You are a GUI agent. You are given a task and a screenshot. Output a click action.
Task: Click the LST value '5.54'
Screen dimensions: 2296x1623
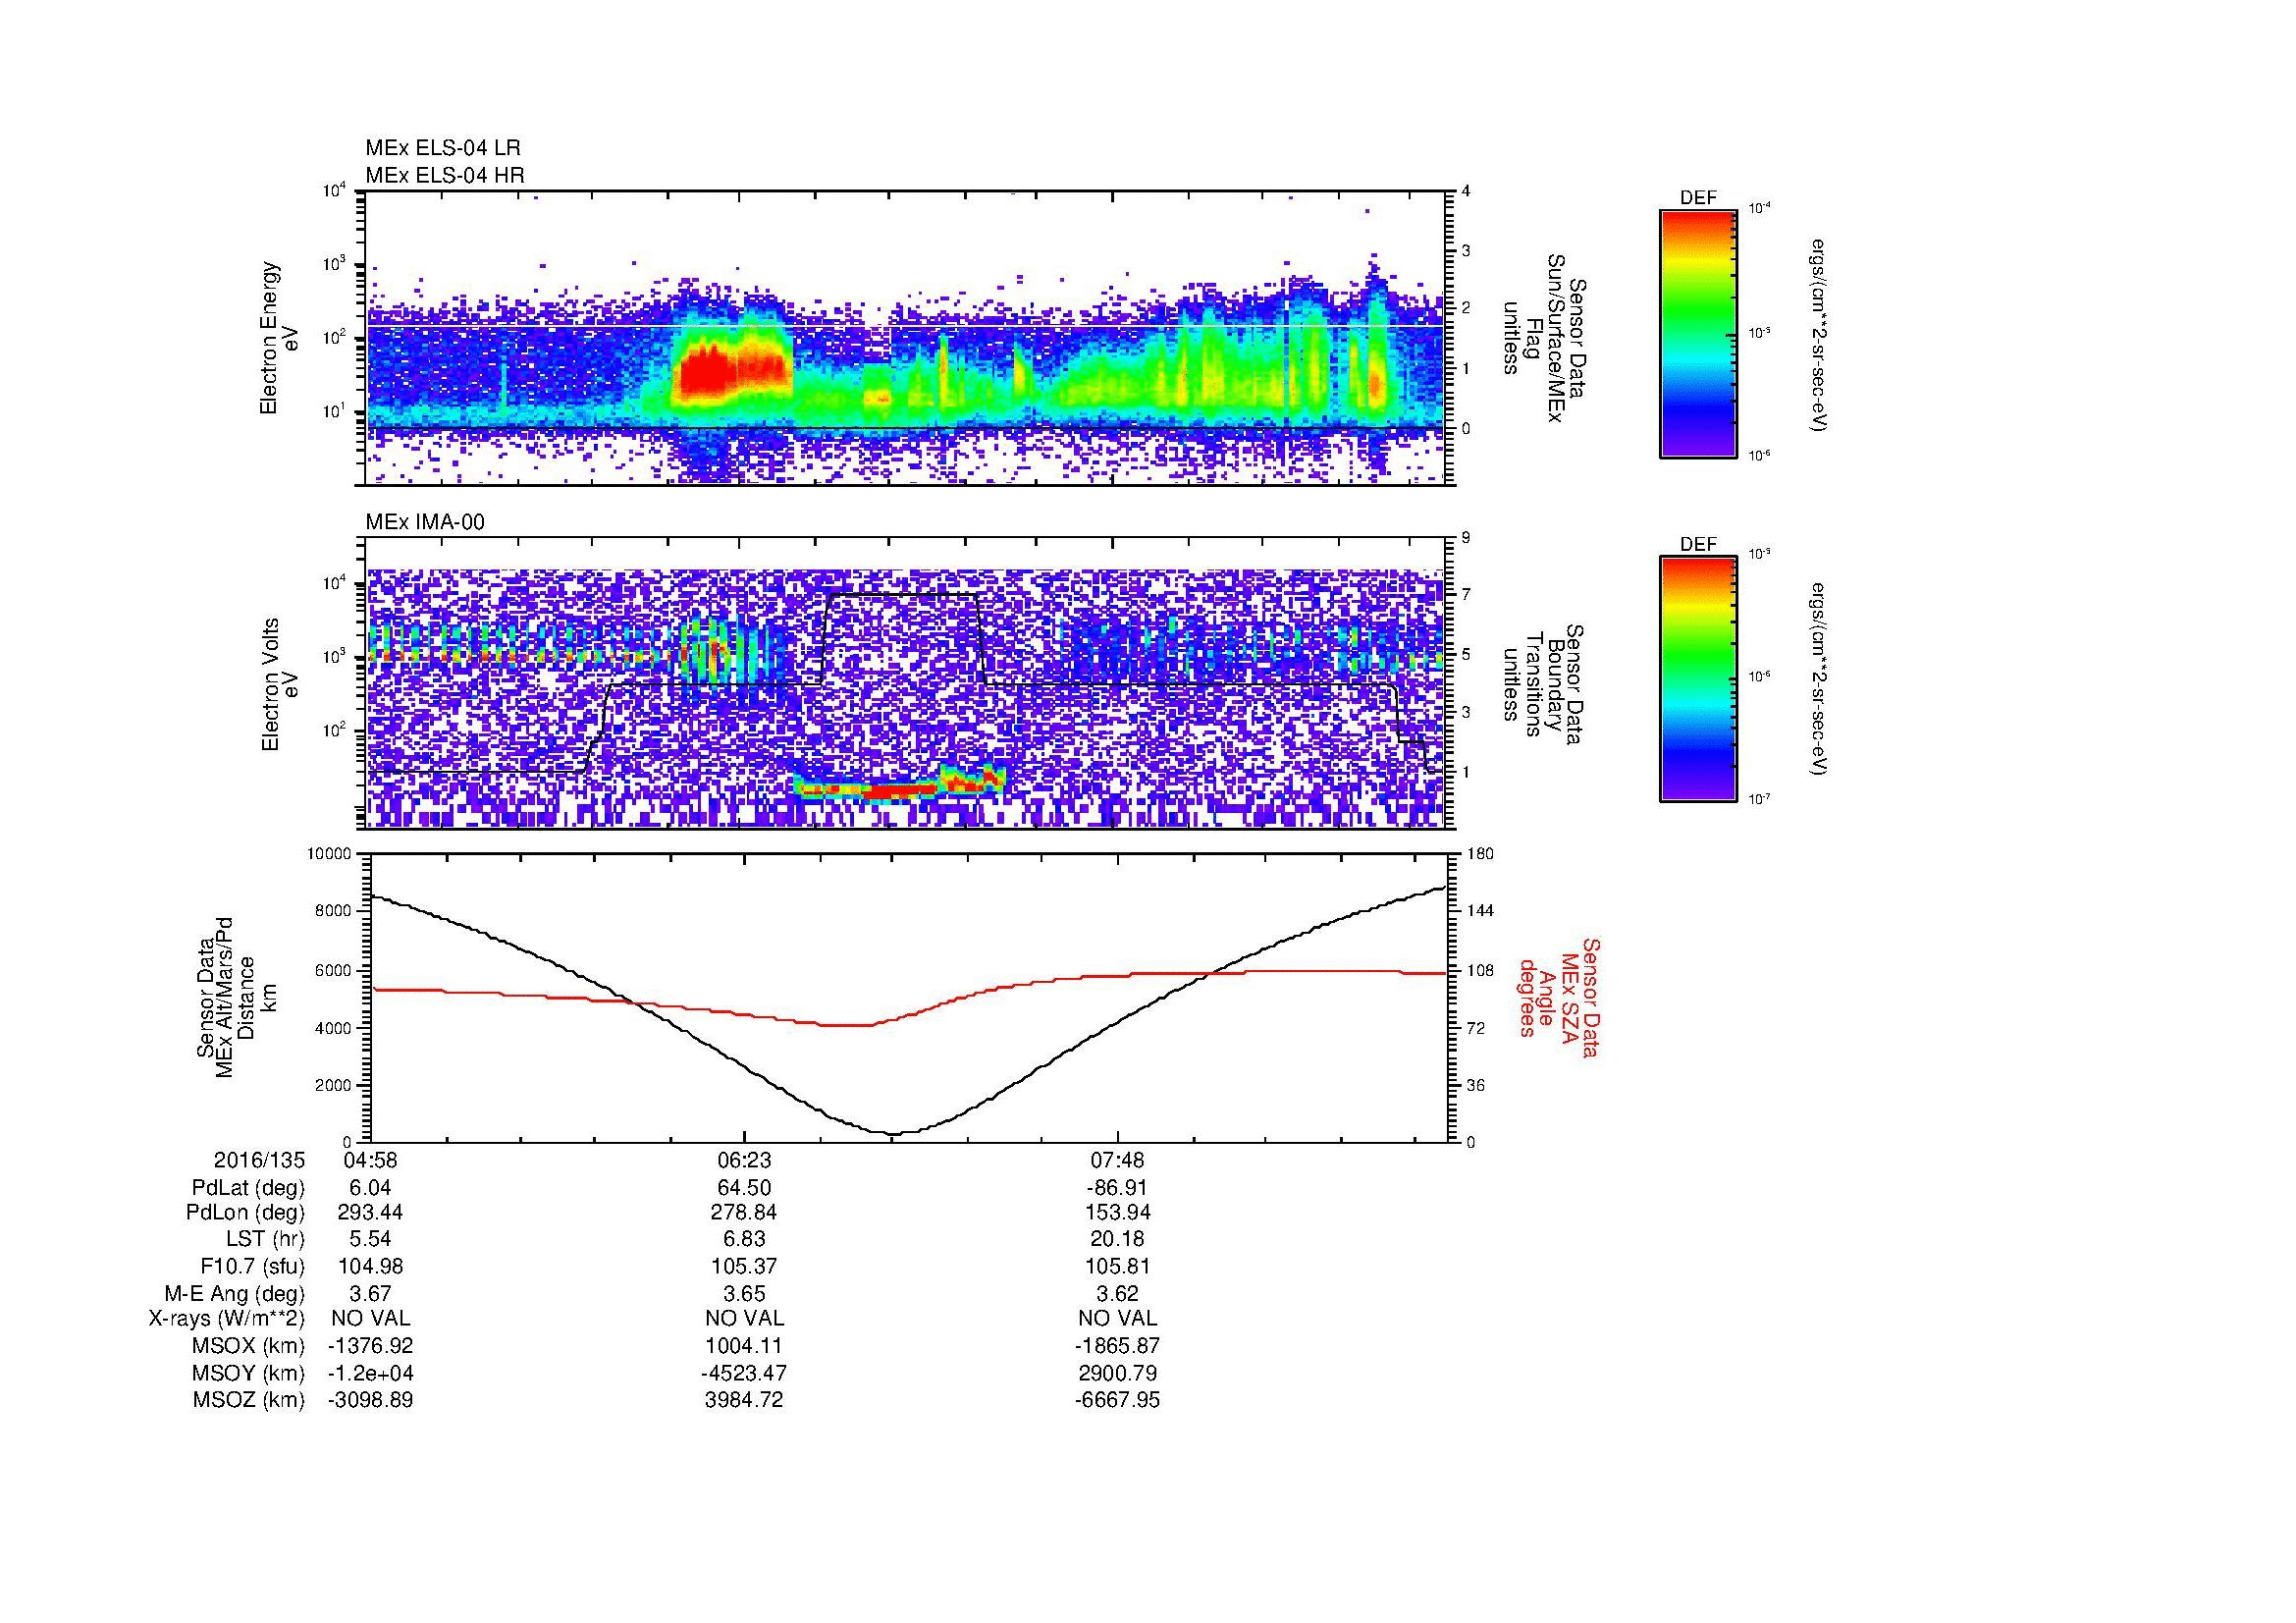point(370,1240)
